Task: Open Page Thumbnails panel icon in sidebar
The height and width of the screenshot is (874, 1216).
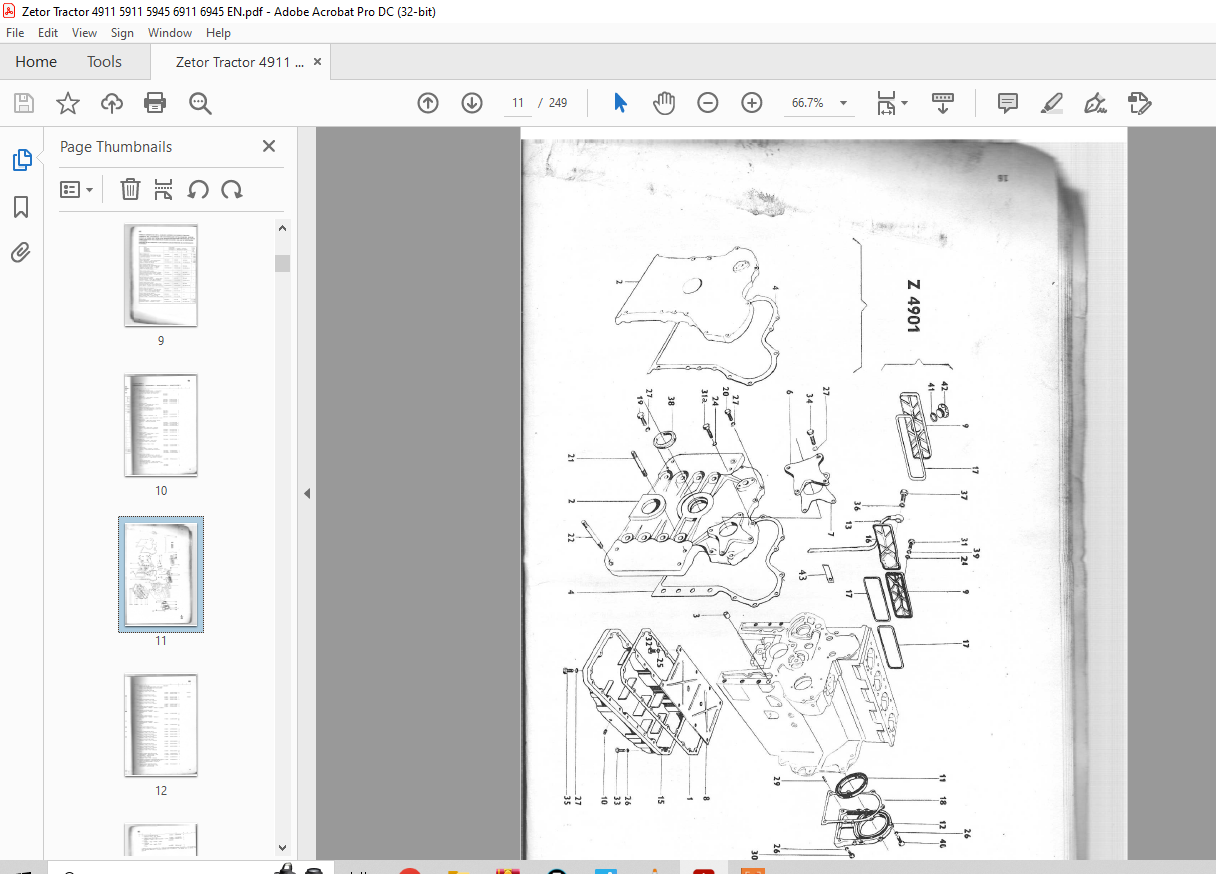Action: [21, 160]
